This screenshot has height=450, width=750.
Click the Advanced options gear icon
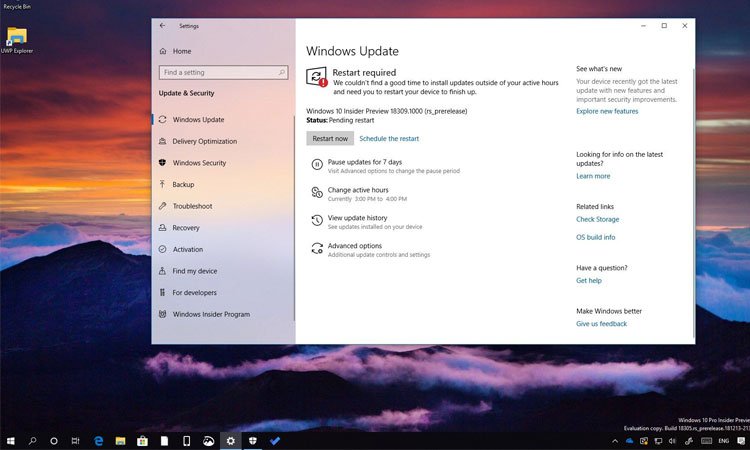(x=317, y=249)
